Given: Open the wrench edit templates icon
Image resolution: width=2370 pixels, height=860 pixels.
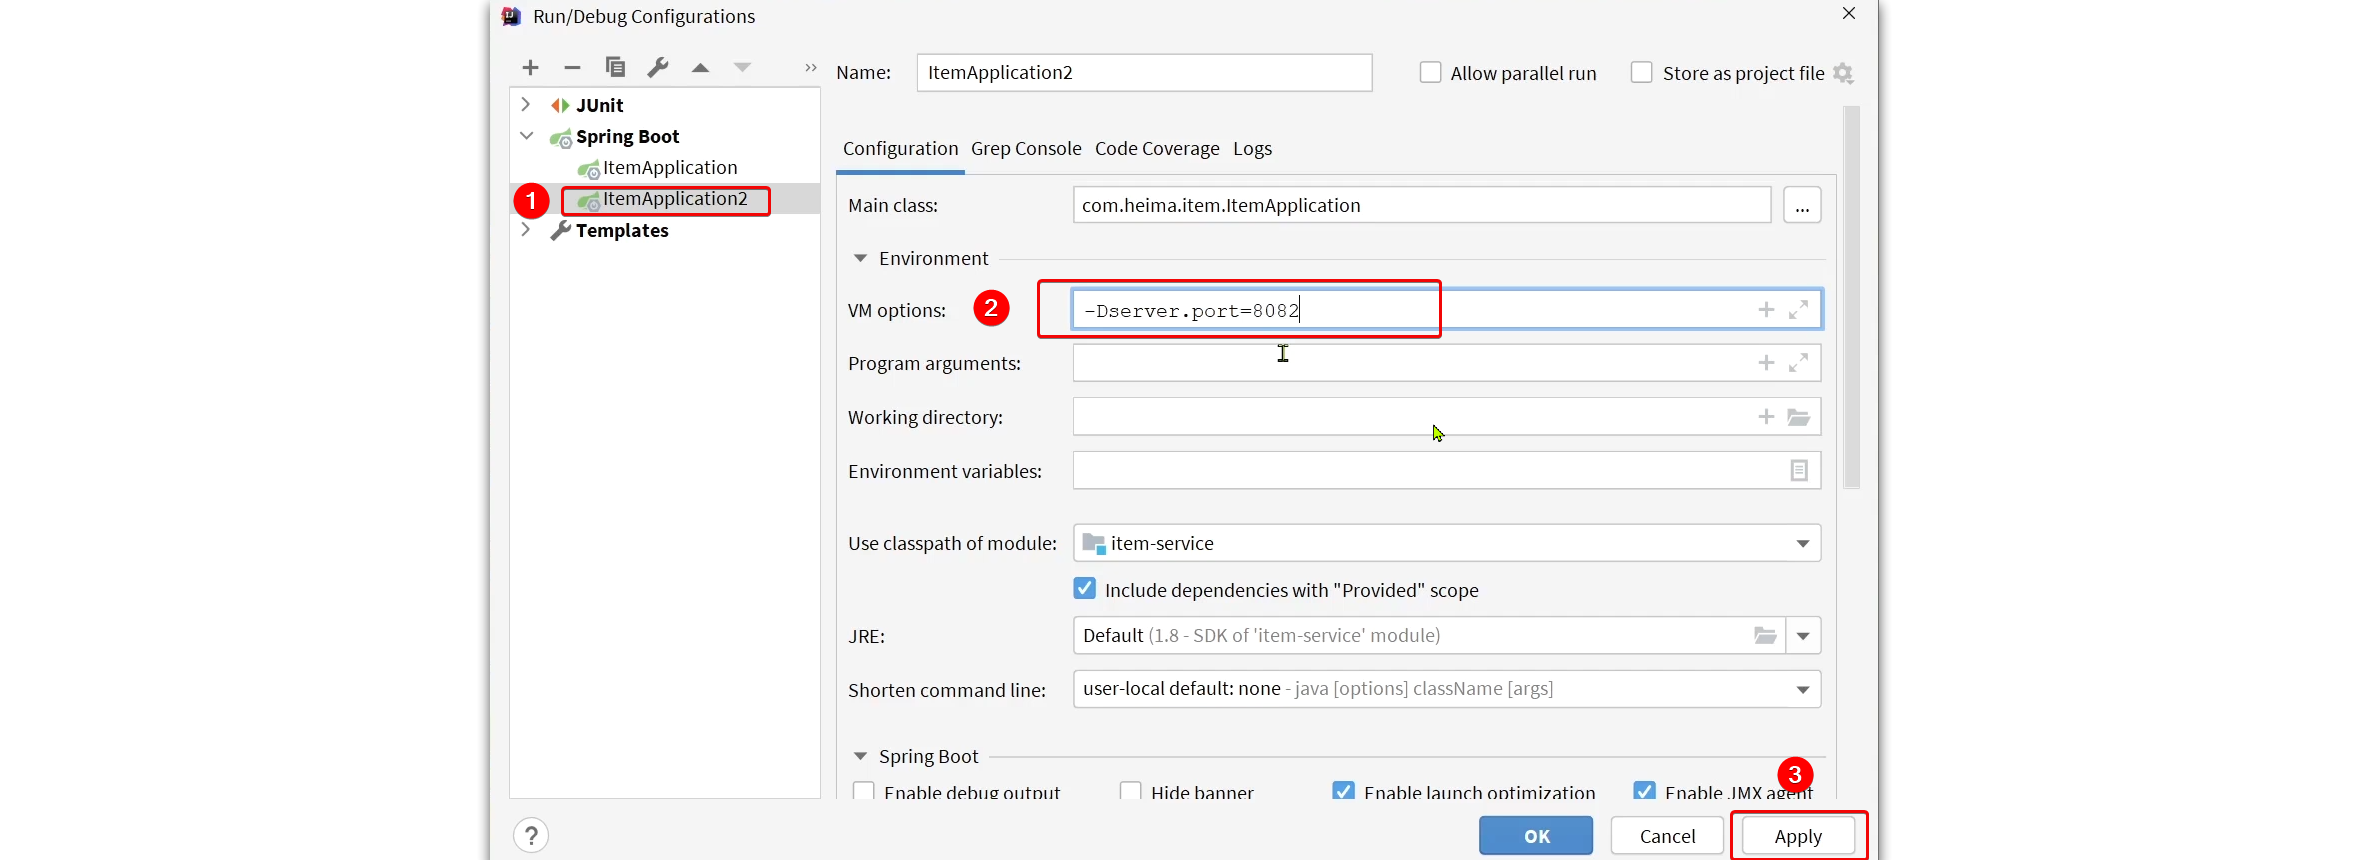Looking at the screenshot, I should pyautogui.click(x=657, y=67).
